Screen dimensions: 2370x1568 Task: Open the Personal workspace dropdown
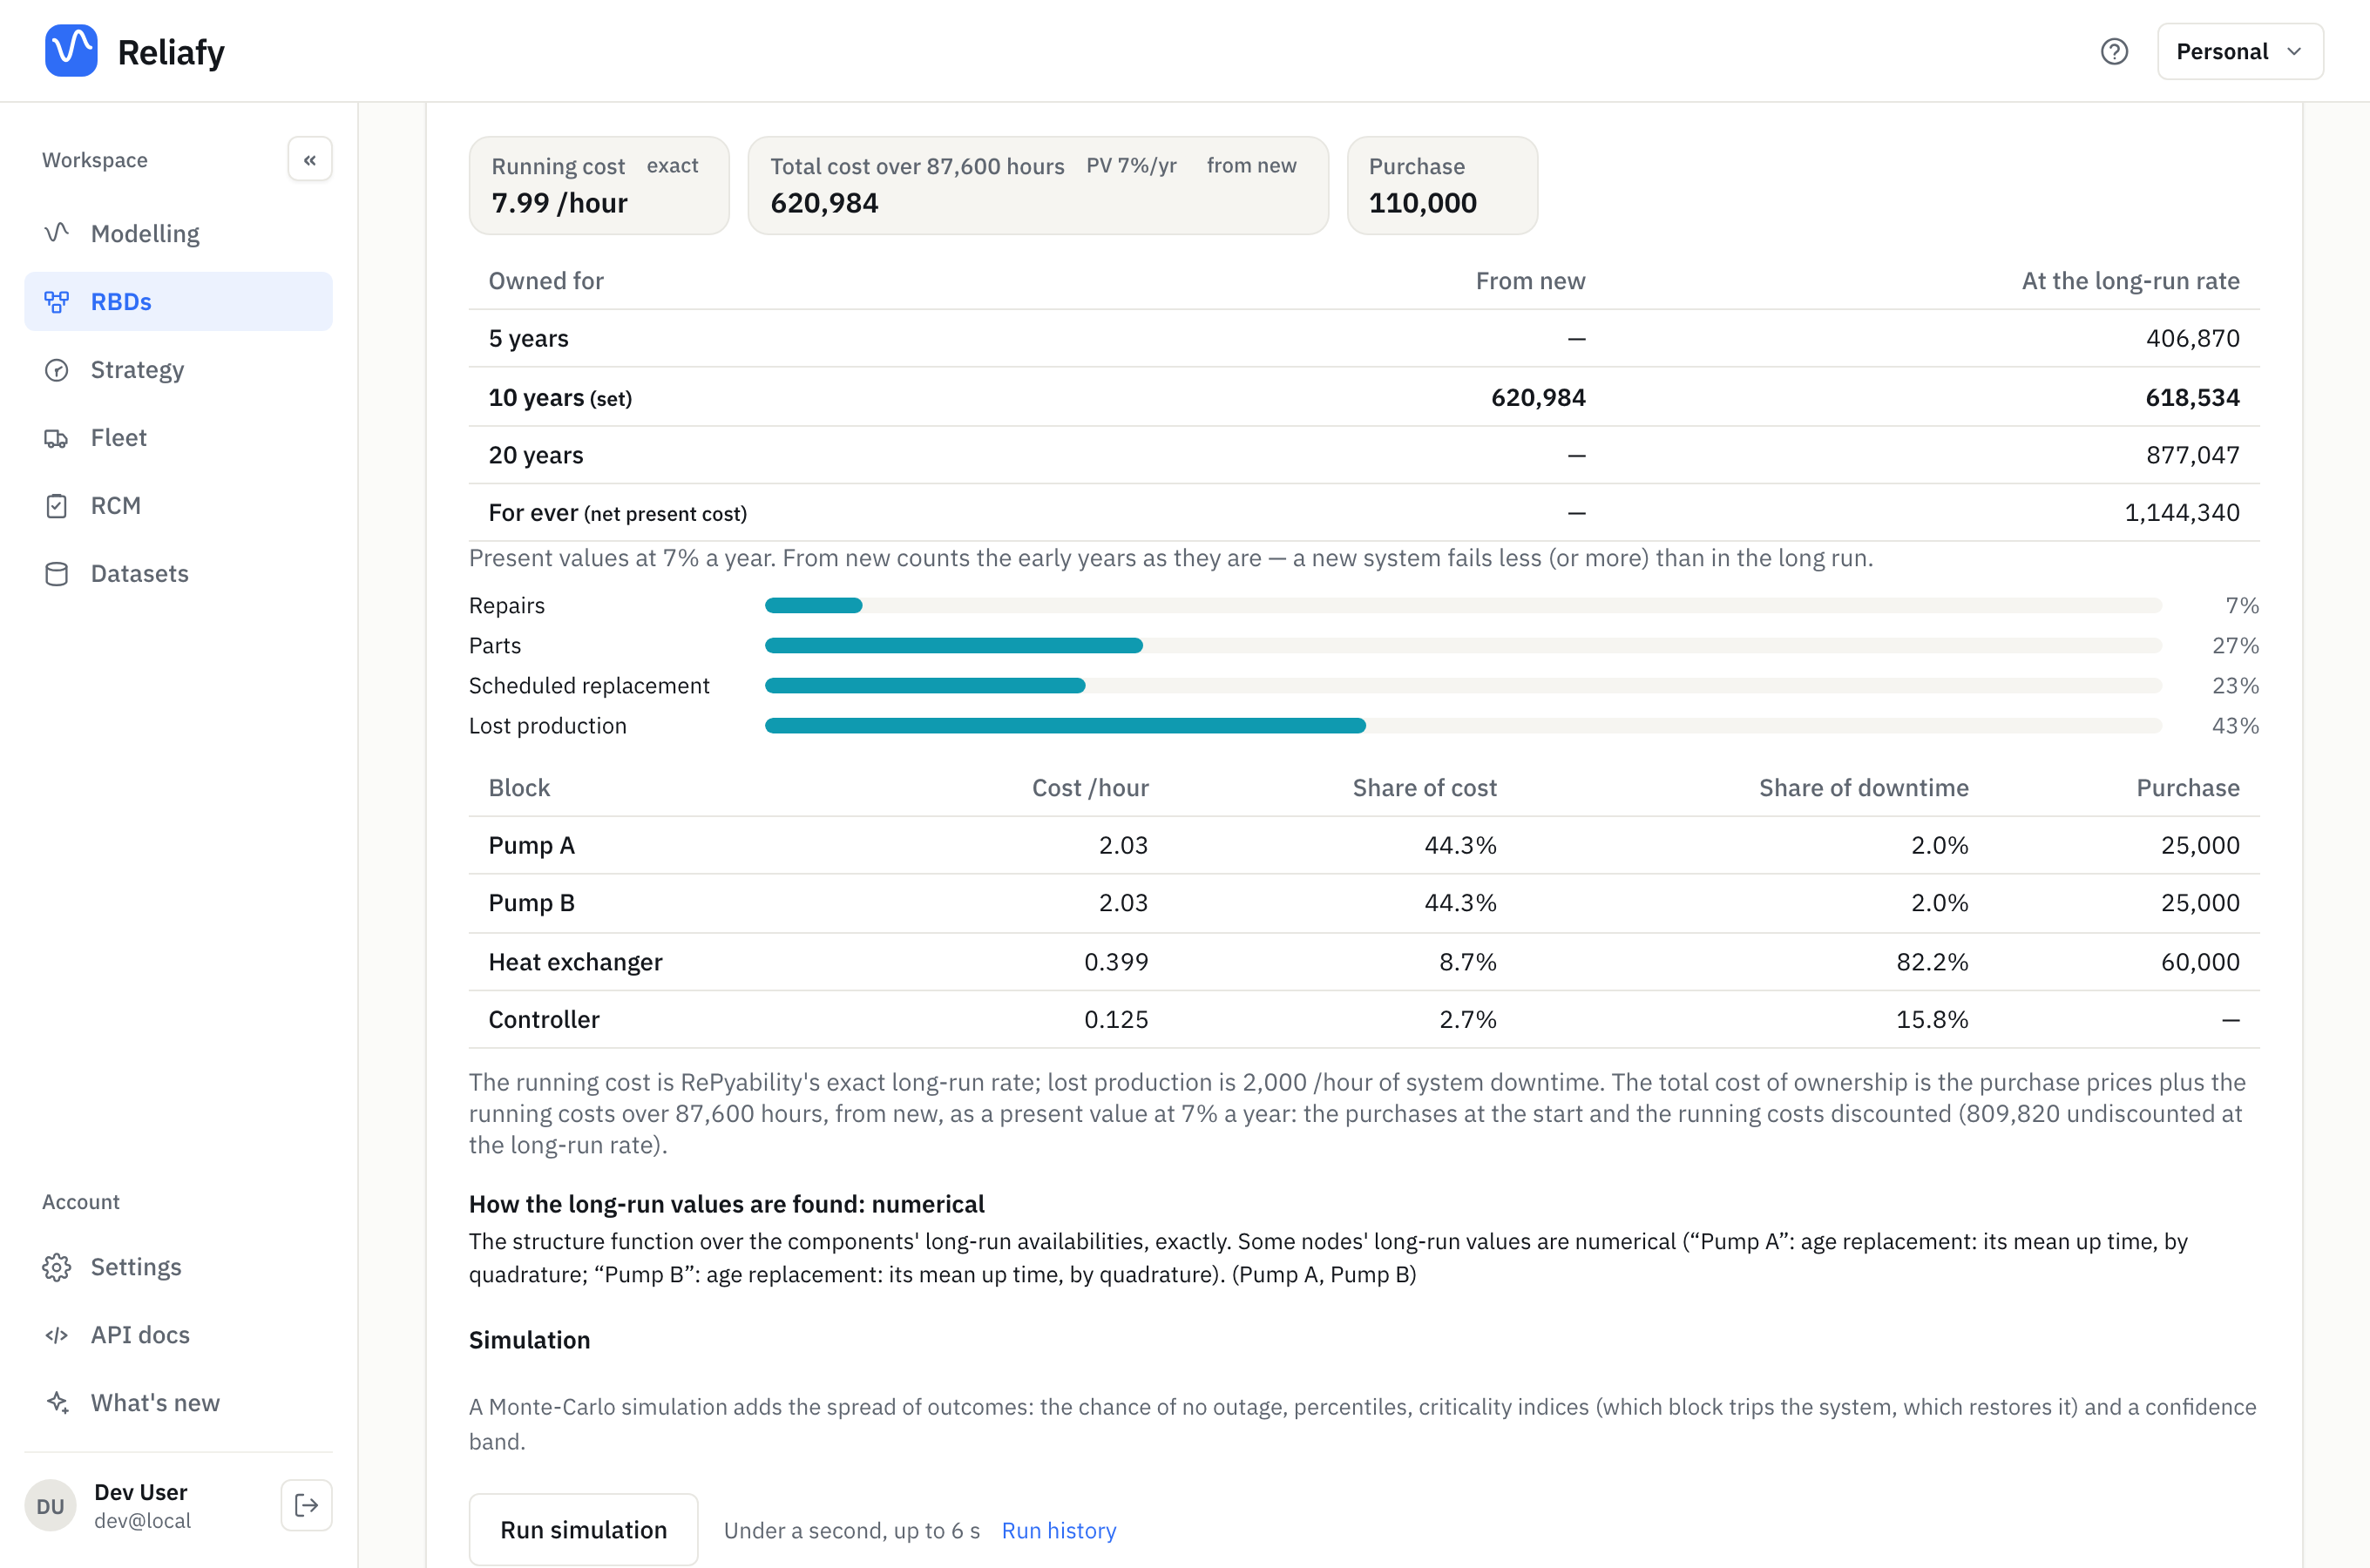(2240, 51)
